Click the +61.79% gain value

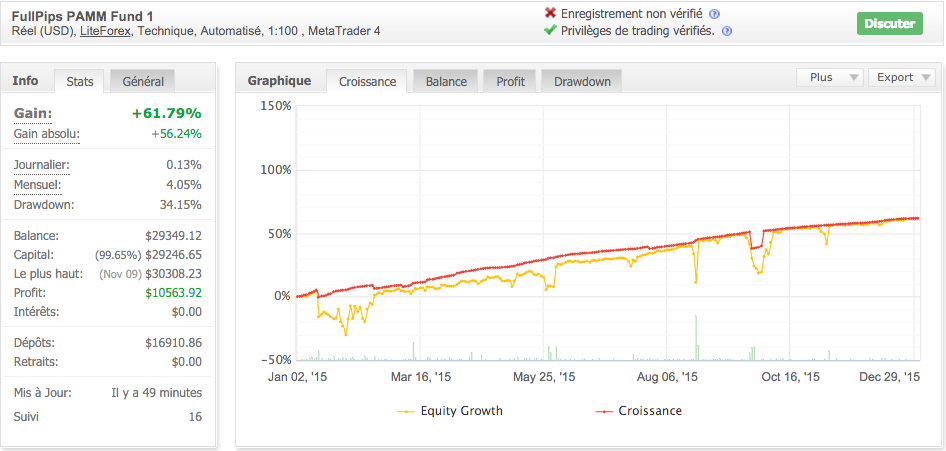[167, 114]
